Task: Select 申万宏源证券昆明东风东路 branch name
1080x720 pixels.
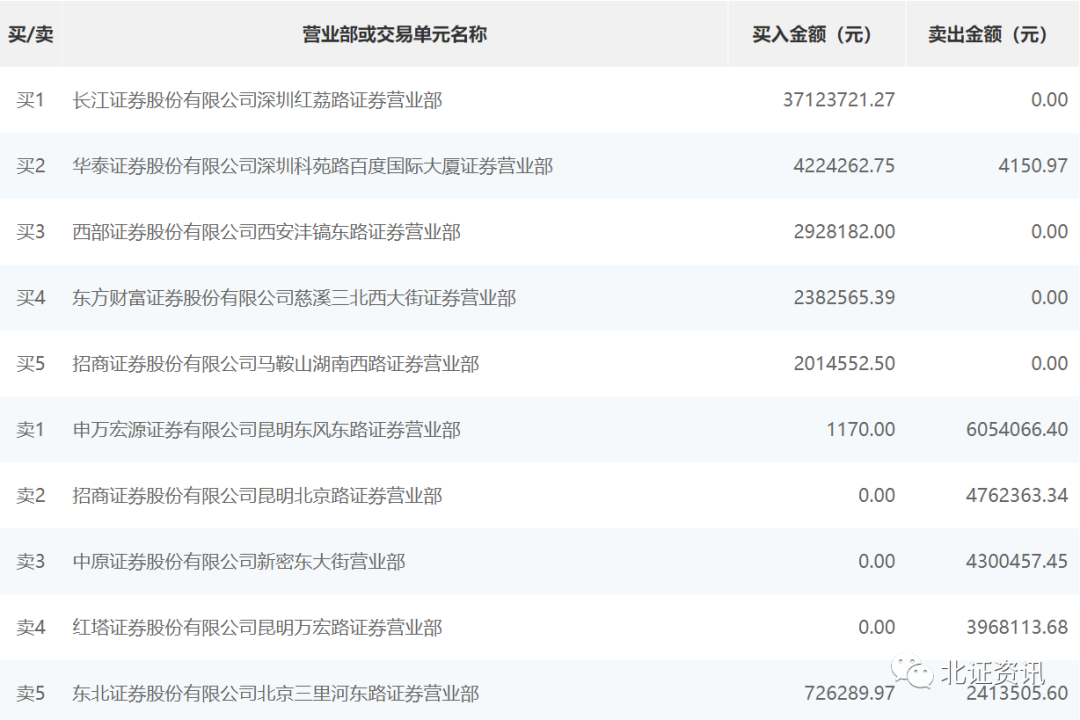Action: (x=267, y=430)
